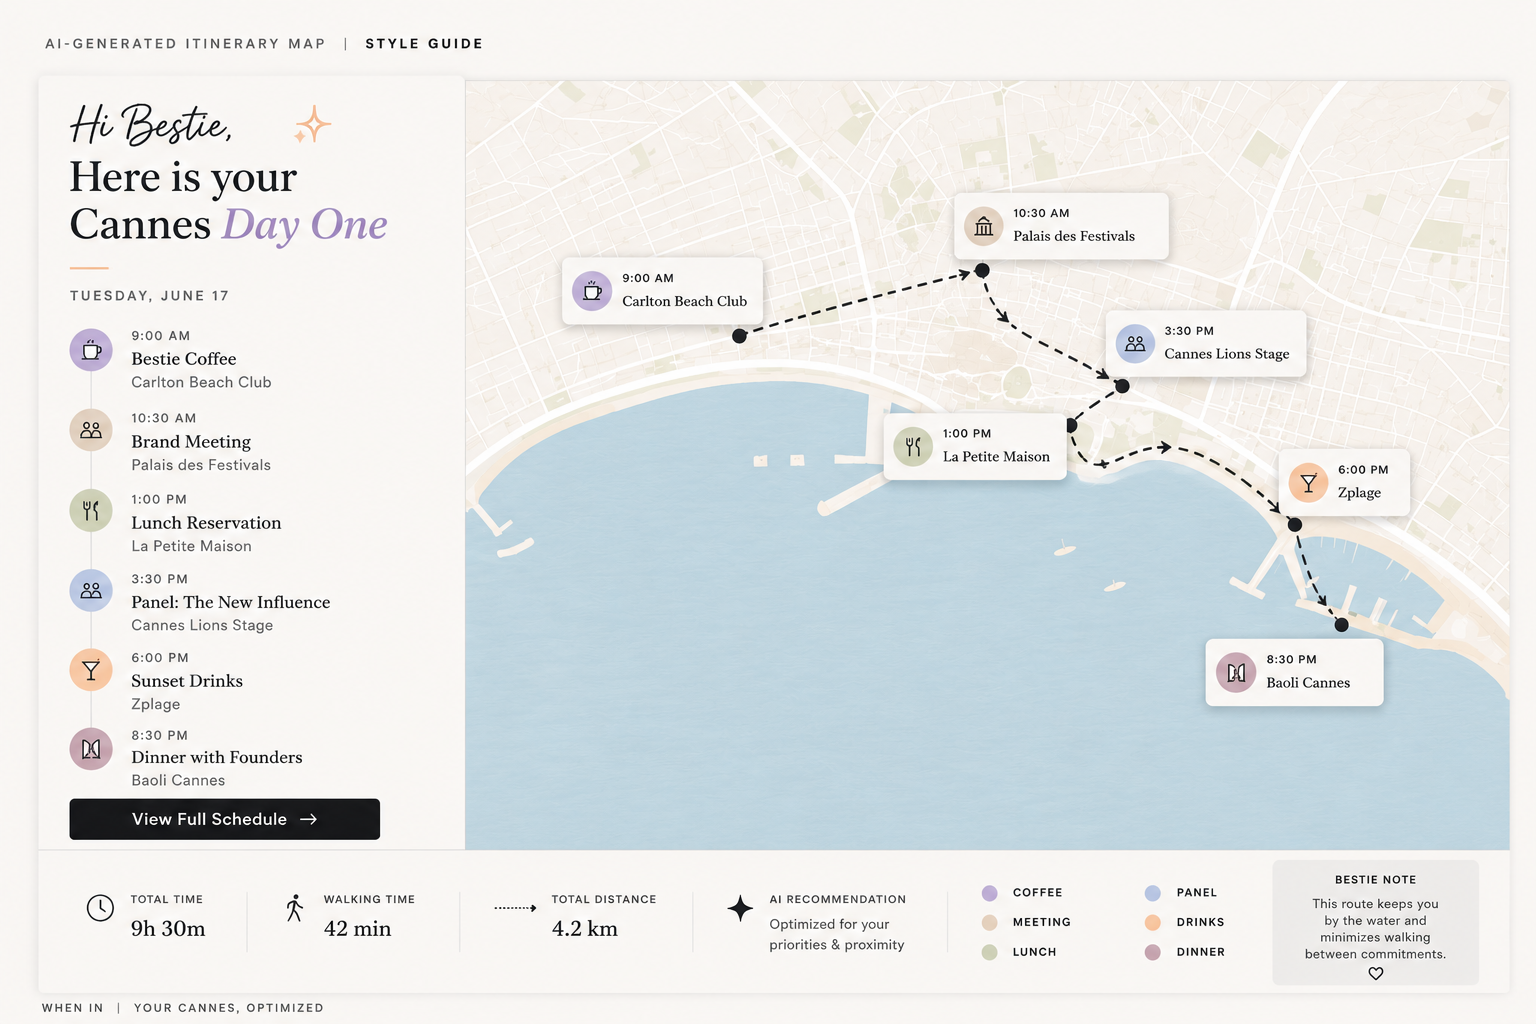Screen dimensions: 1536x1024
Task: Click the Lunch Reservation schedule title
Action: tap(206, 523)
